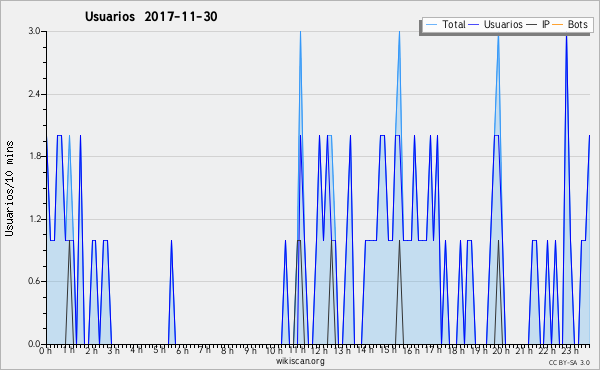Click the Usuarios/10 mins axis label
The image size is (600, 370).
pyautogui.click(x=9, y=188)
